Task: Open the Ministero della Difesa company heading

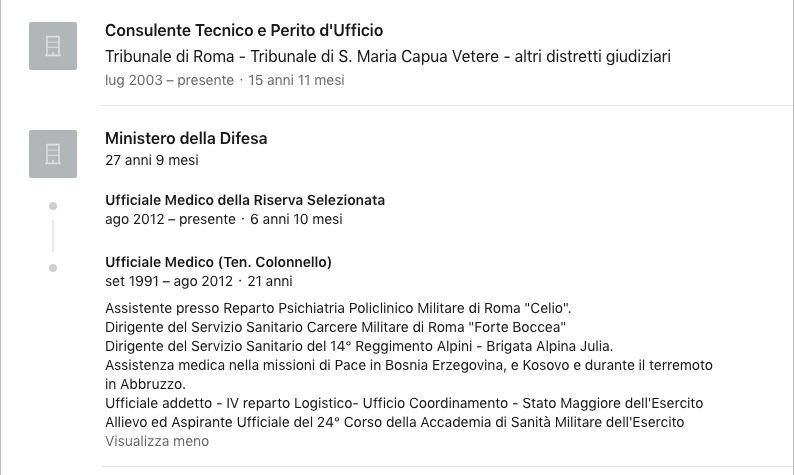Action: tap(186, 138)
